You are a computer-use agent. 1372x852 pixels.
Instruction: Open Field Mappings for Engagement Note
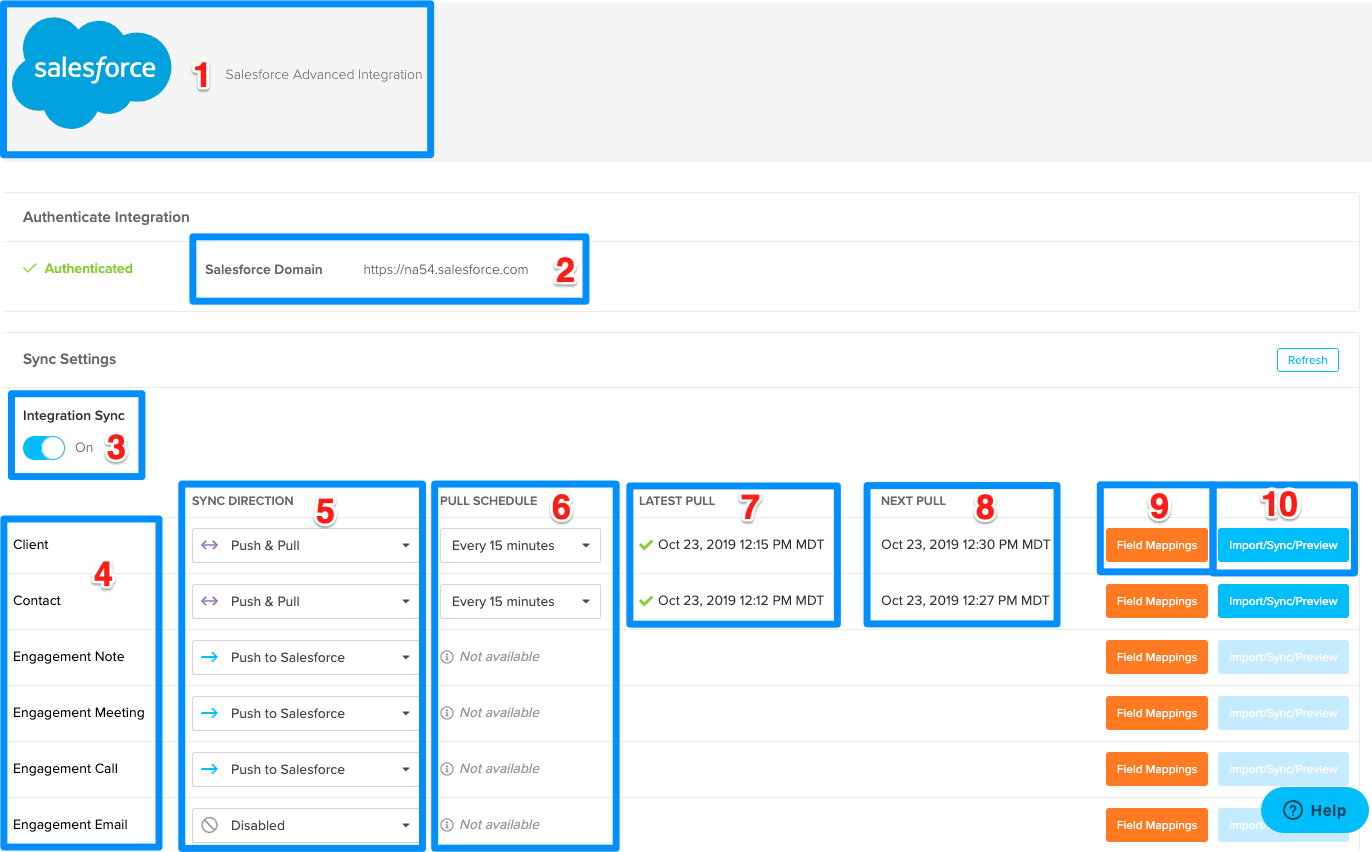tap(1157, 657)
